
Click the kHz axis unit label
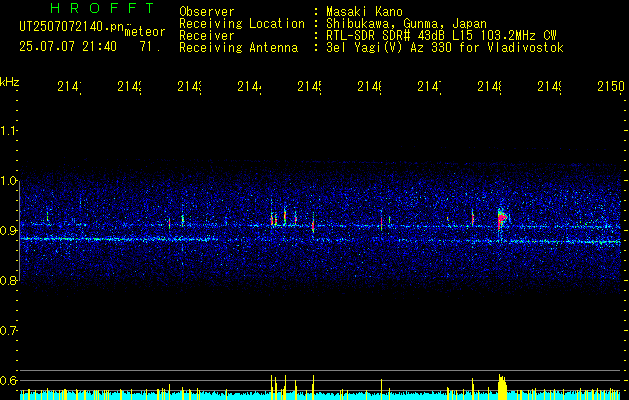pos(10,82)
